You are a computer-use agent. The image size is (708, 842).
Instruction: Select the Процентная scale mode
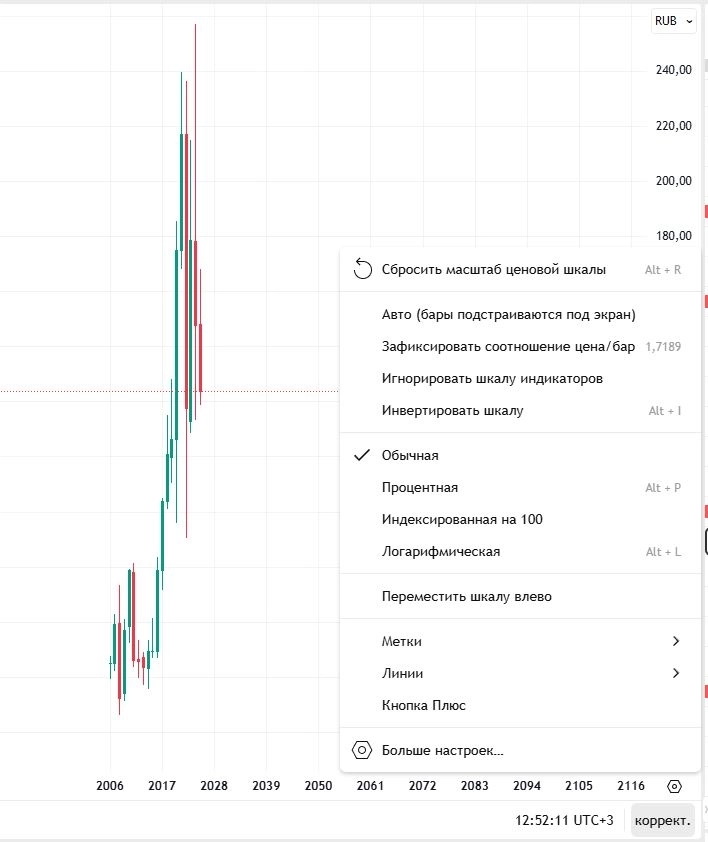click(x=420, y=487)
